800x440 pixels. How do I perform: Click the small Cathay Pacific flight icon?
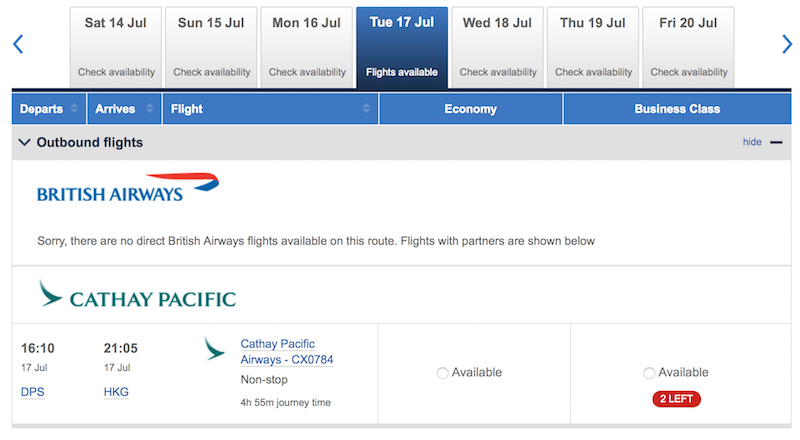click(214, 349)
